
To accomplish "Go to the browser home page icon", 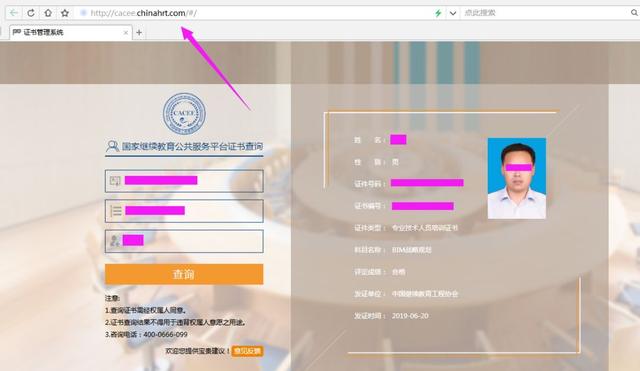I will (48, 13).
